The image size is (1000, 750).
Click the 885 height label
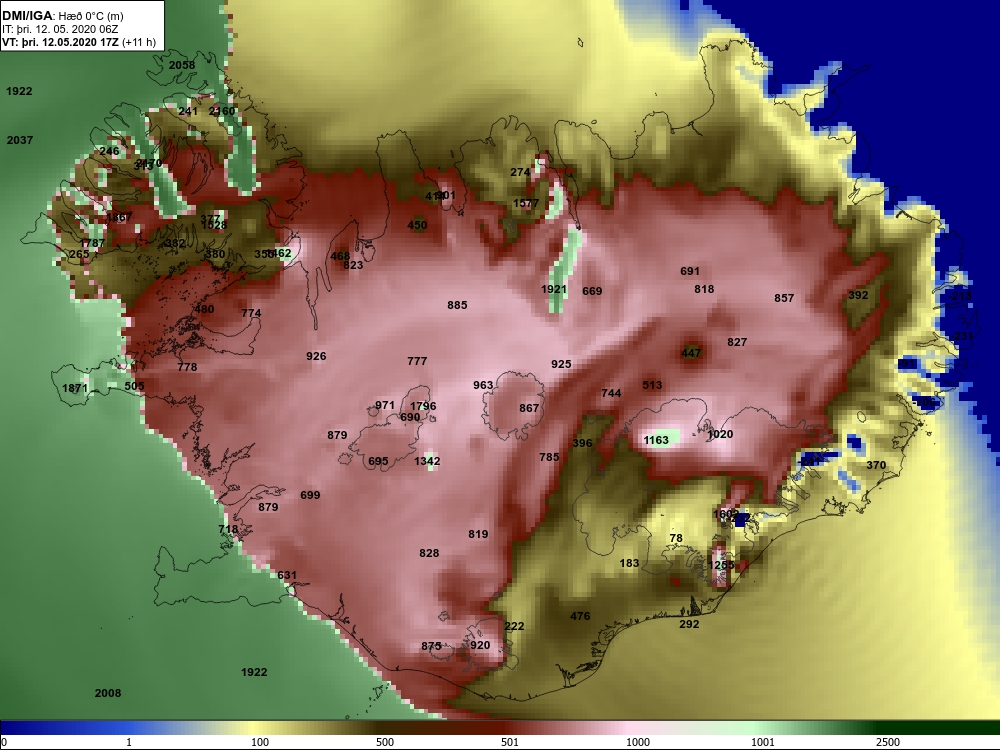457,305
